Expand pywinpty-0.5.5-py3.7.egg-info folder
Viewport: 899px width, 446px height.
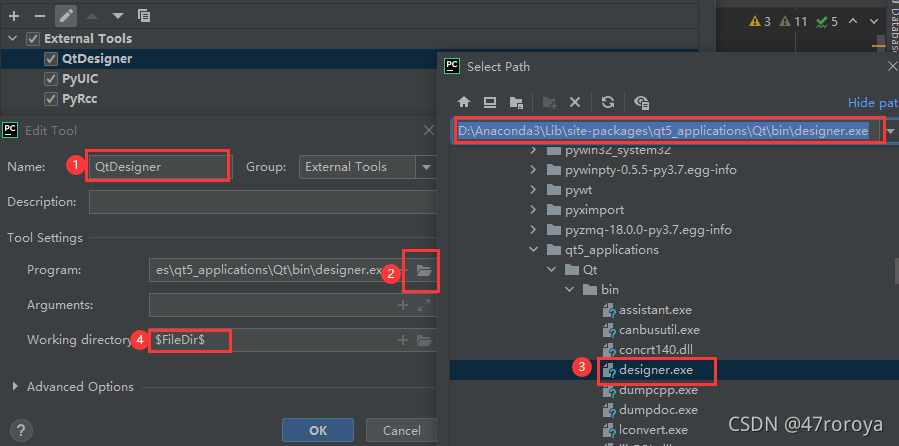pyautogui.click(x=534, y=170)
